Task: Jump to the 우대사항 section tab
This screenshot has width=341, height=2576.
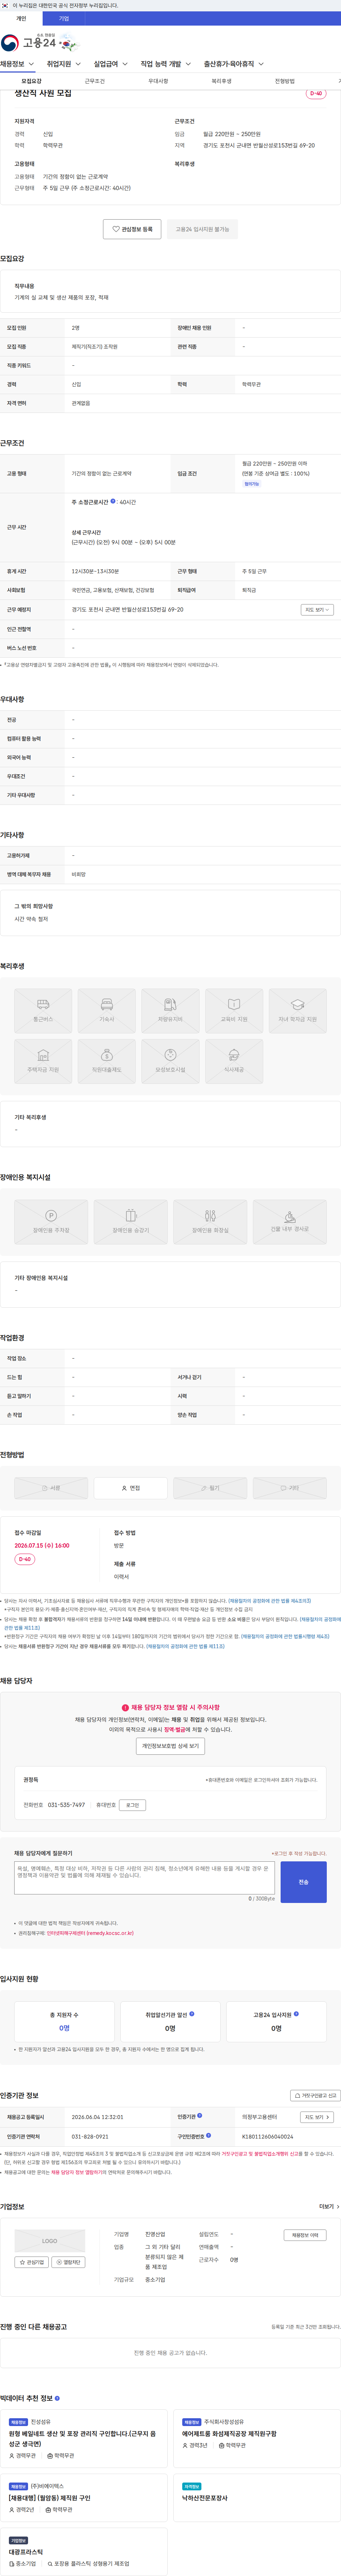Action: coord(158,81)
